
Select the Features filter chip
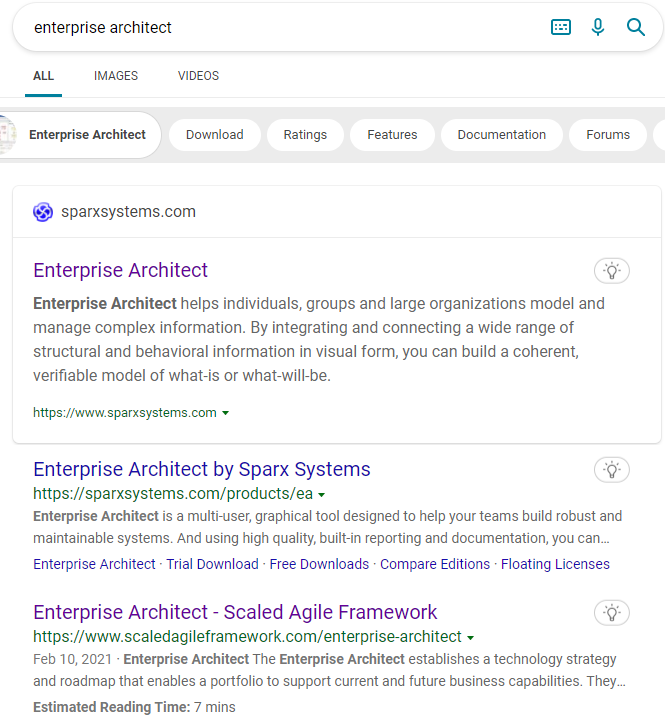[392, 135]
